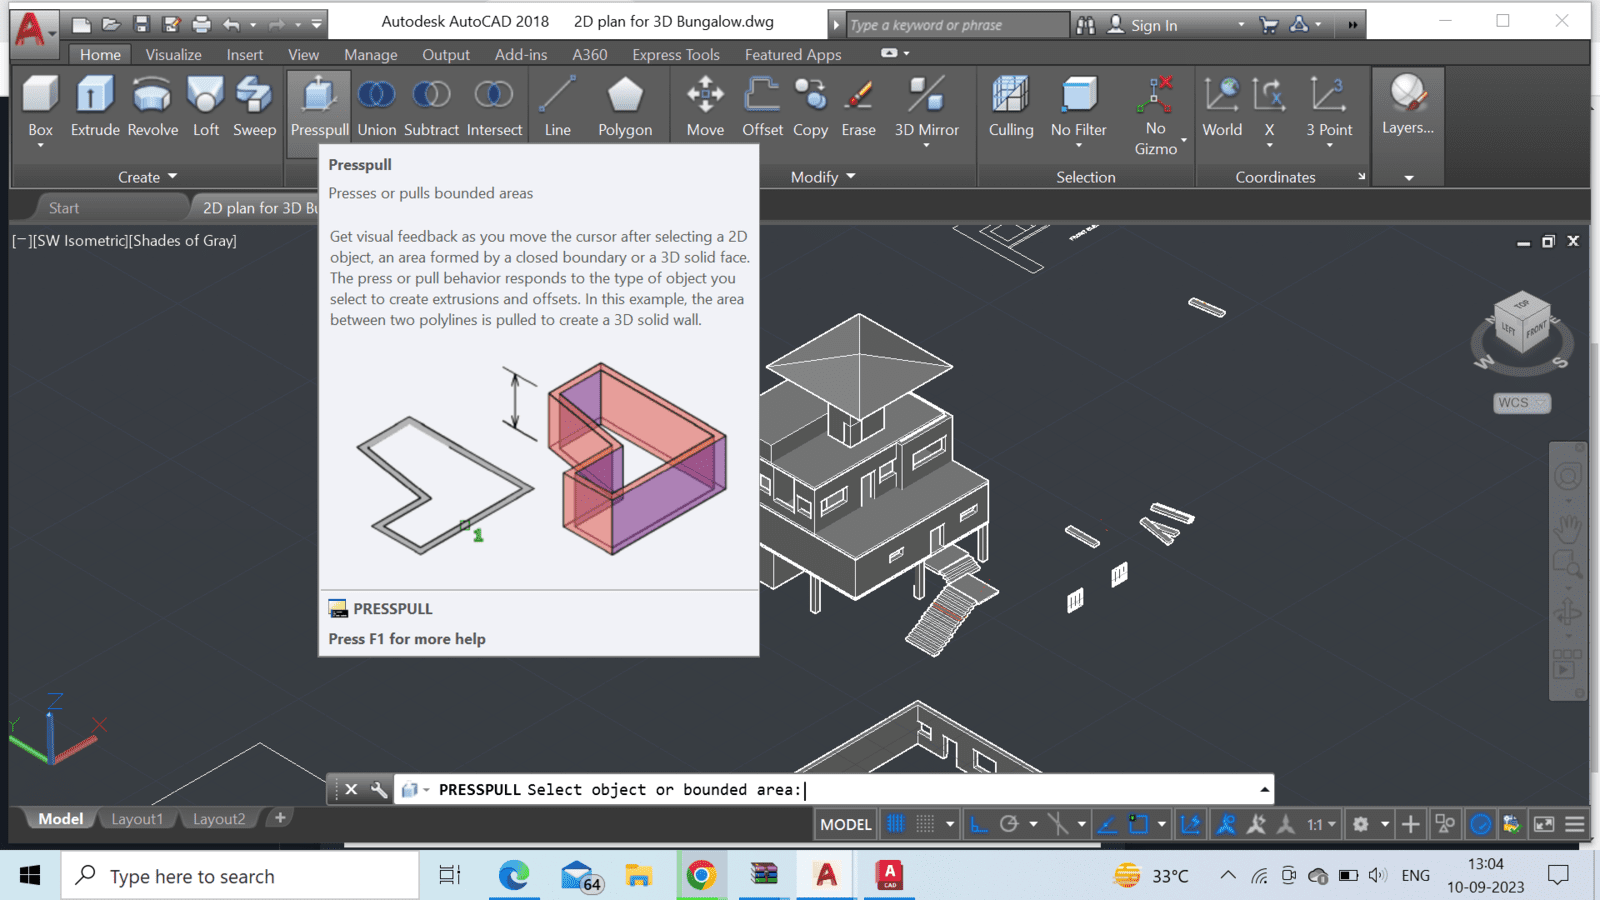1600x900 pixels.
Task: Toggle snap mode in status bar
Action: [x=926, y=825]
